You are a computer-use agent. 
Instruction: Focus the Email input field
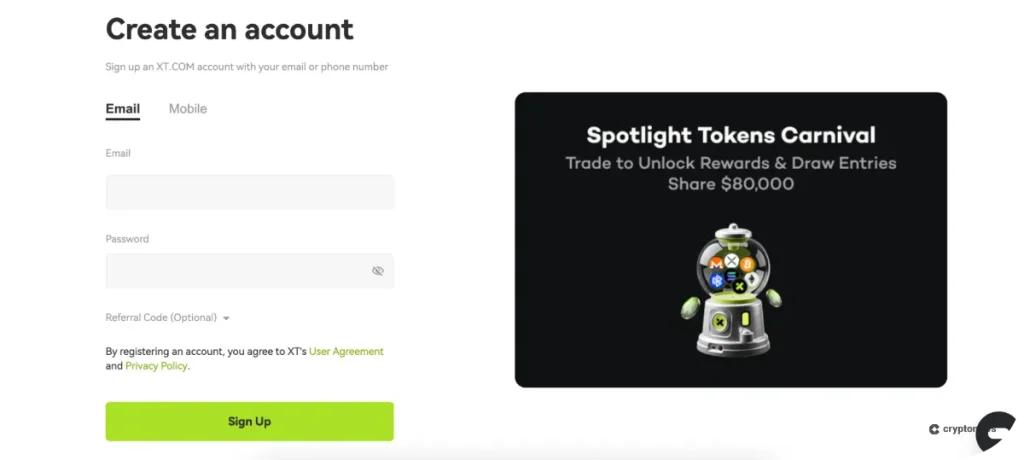[249, 192]
